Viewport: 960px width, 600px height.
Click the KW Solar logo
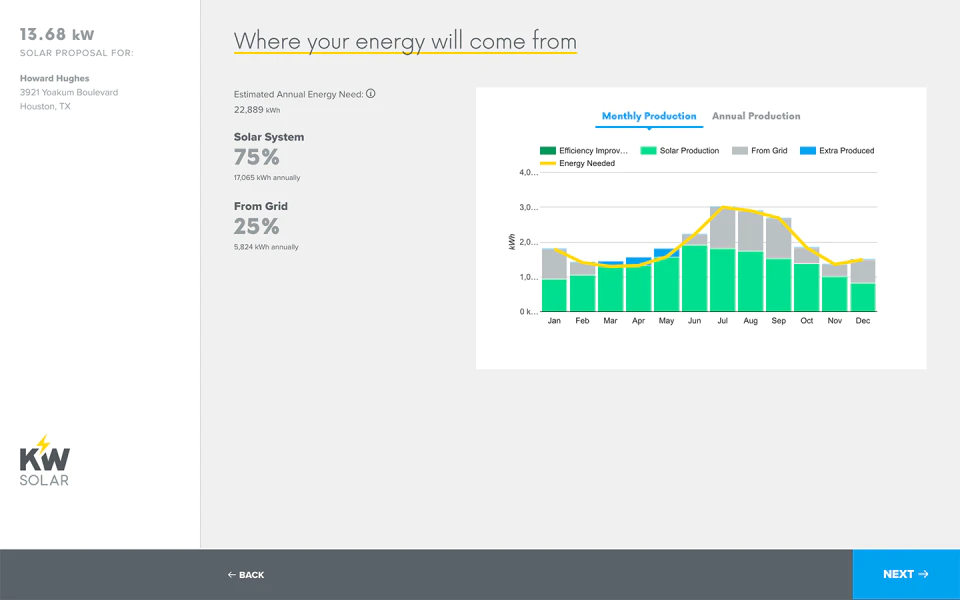pyautogui.click(x=45, y=460)
